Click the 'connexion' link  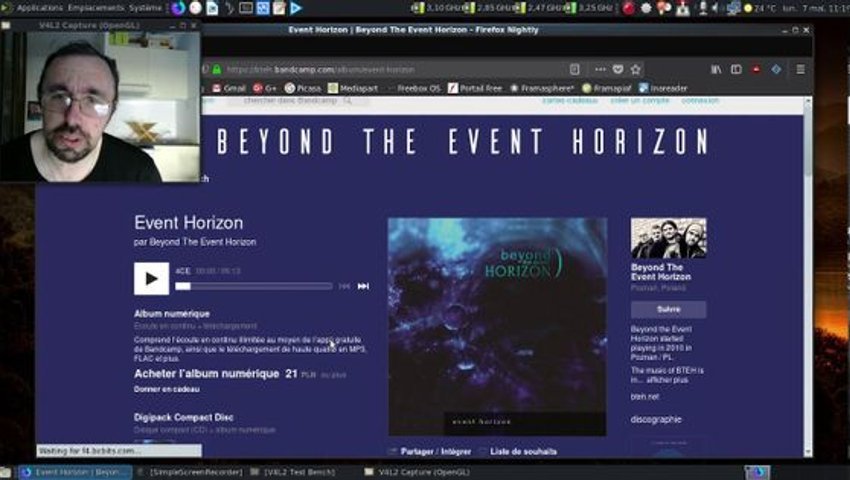(x=700, y=101)
